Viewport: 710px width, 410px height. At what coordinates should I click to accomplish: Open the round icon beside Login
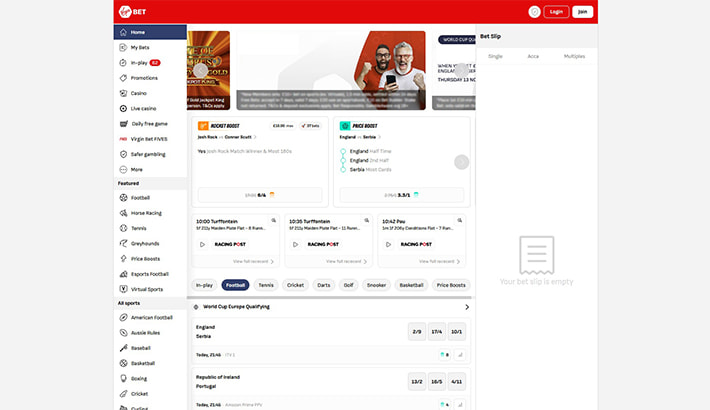(x=534, y=12)
